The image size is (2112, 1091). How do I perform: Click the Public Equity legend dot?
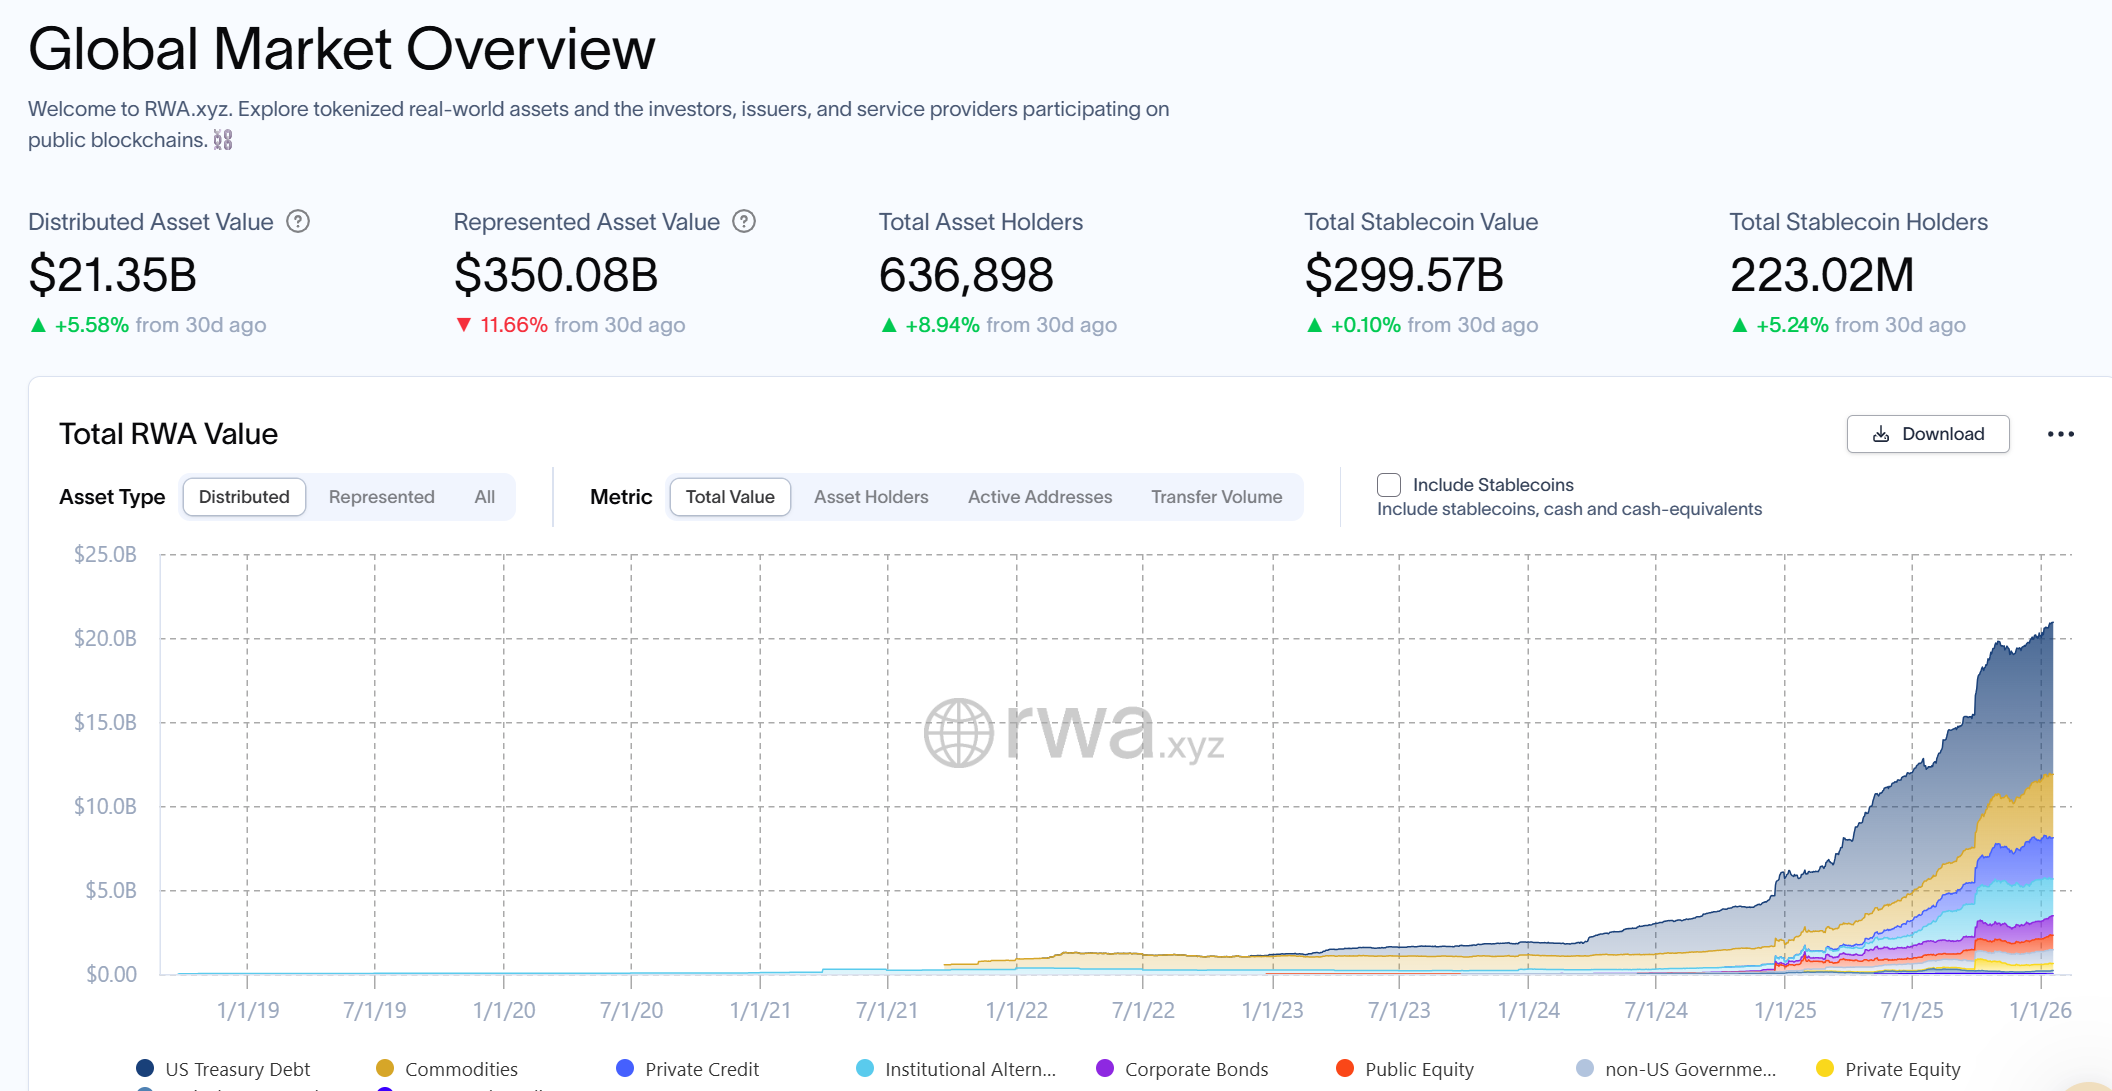coord(1345,1068)
